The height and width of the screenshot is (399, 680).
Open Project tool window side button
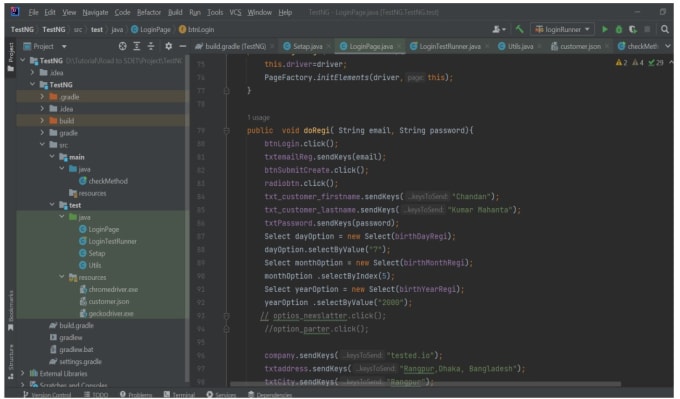[11, 58]
